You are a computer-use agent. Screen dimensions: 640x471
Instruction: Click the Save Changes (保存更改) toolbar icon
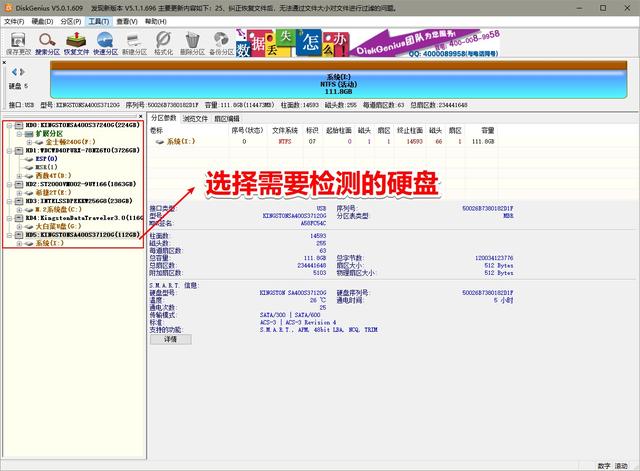[x=18, y=44]
